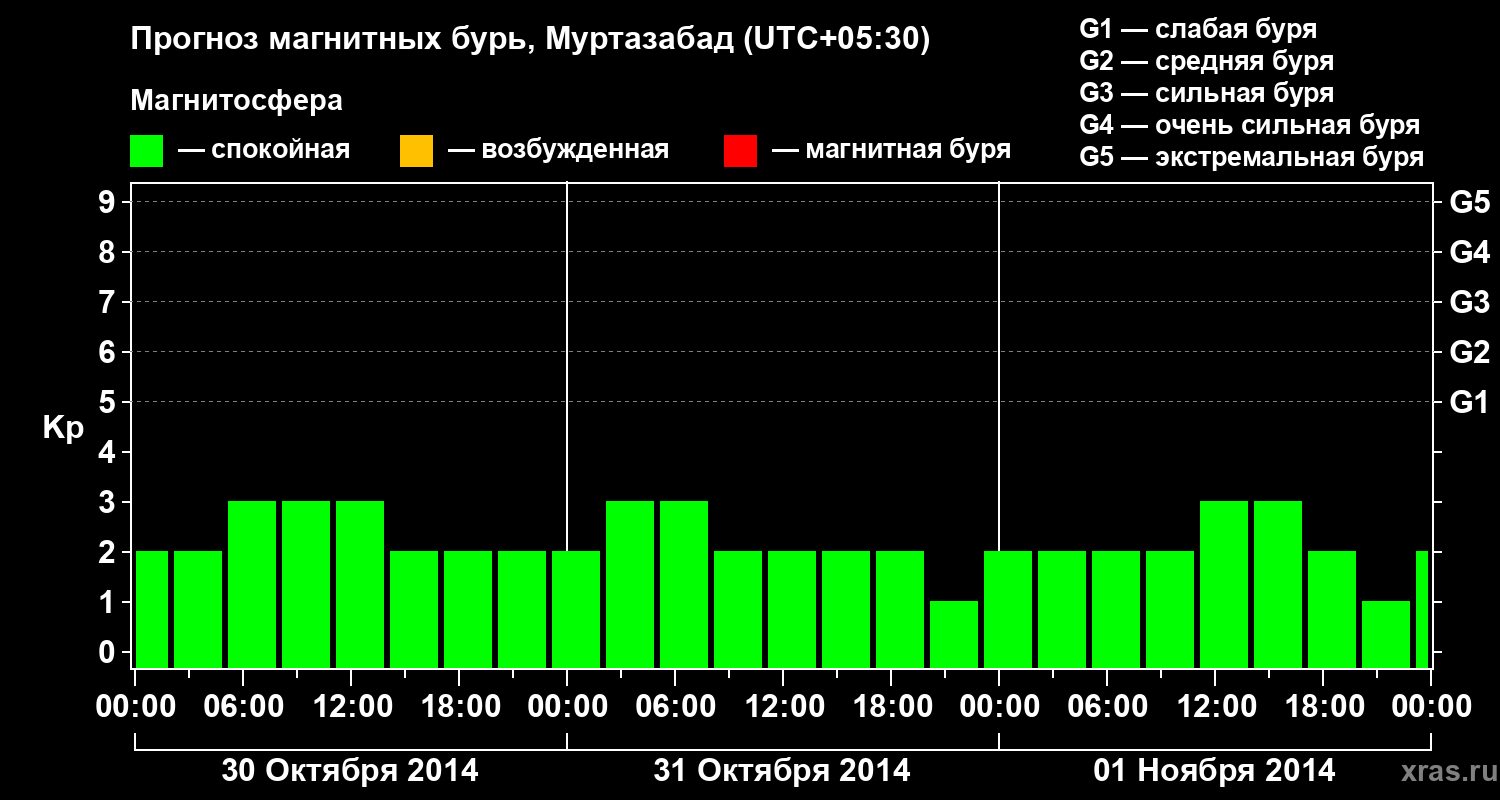Click the green 'спокойная' legend swatch
The height and width of the screenshot is (800, 1500).
pos(147,151)
